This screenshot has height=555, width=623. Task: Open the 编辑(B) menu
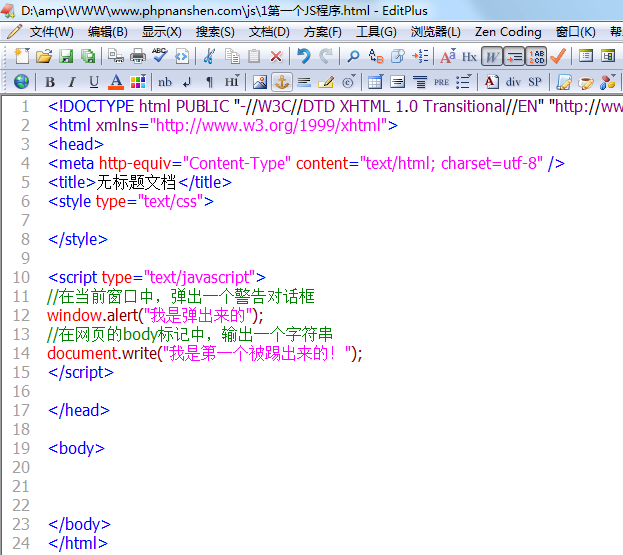pos(108,32)
